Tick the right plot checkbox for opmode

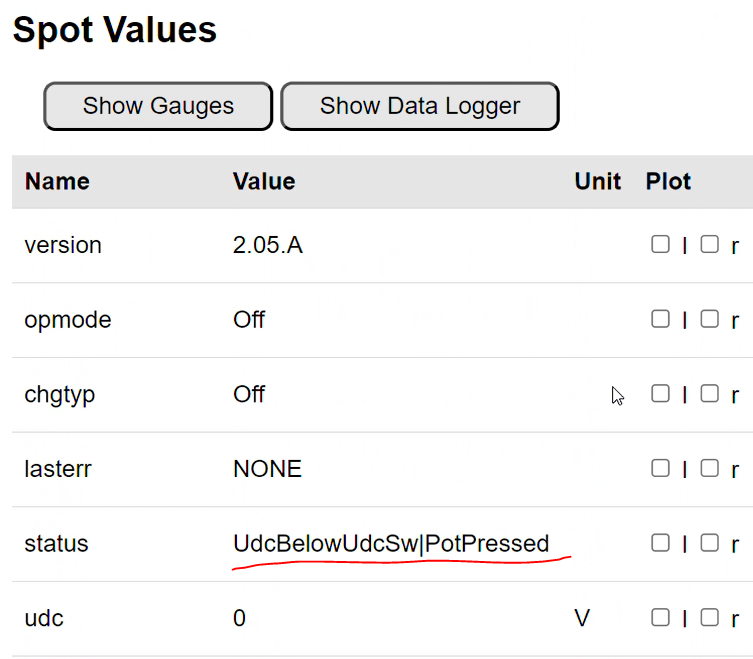point(709,319)
